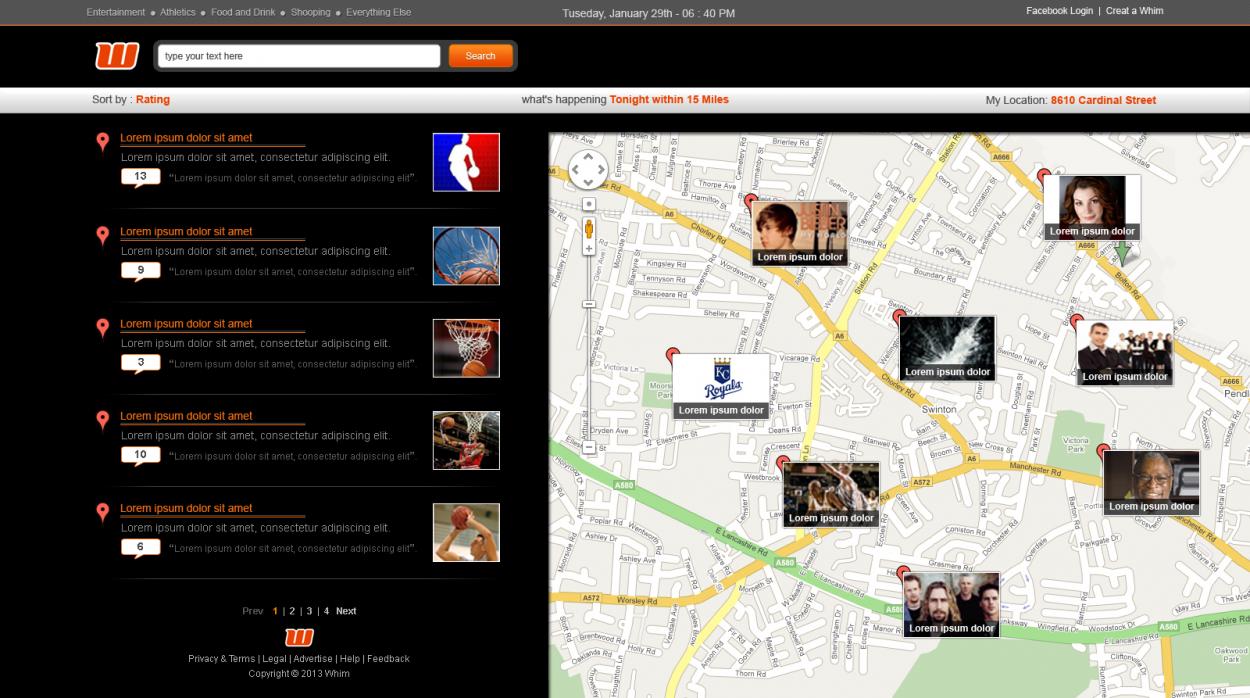The height and width of the screenshot is (698, 1250).
Task: Click the Whim logo above the search bar
Action: [117, 56]
